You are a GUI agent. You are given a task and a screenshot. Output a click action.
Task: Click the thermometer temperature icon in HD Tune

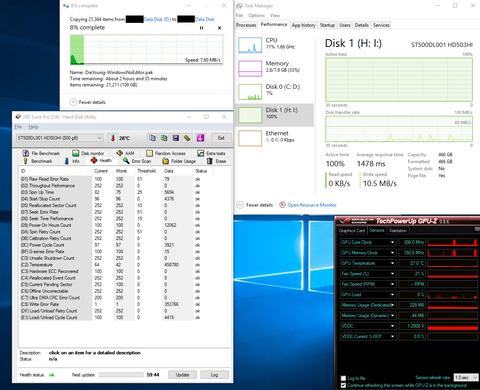pos(113,138)
